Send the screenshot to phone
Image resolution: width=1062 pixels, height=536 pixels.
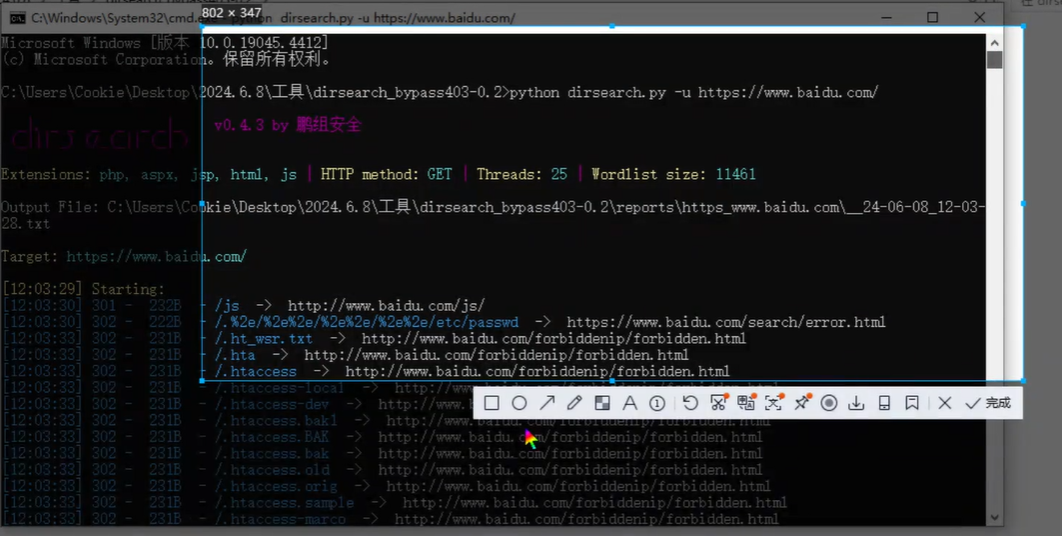coord(884,403)
